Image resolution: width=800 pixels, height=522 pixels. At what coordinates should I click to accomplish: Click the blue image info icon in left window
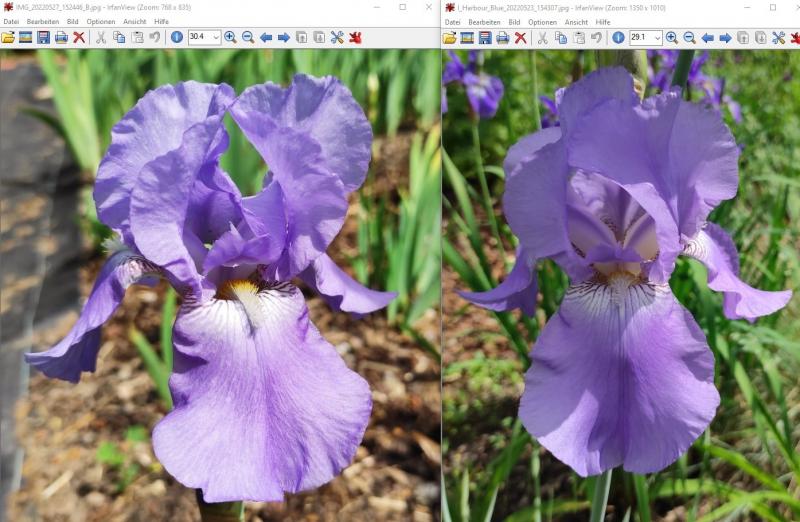176,37
